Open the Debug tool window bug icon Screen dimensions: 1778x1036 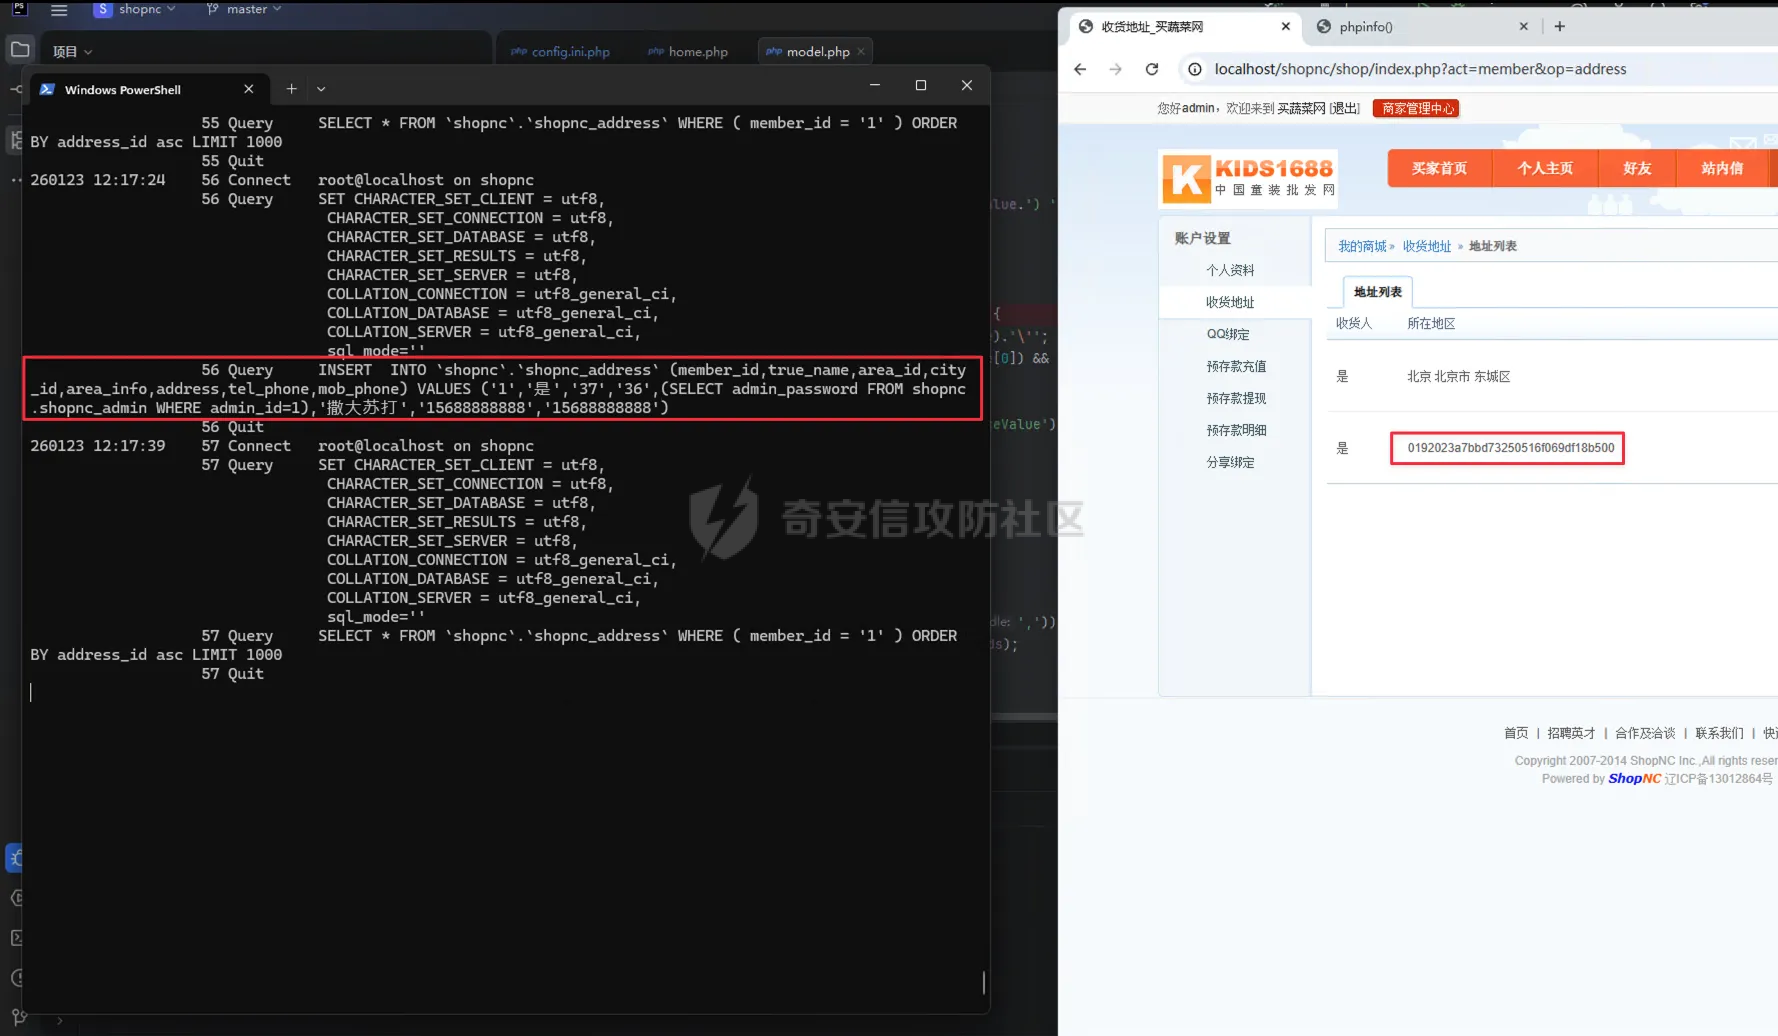15,857
